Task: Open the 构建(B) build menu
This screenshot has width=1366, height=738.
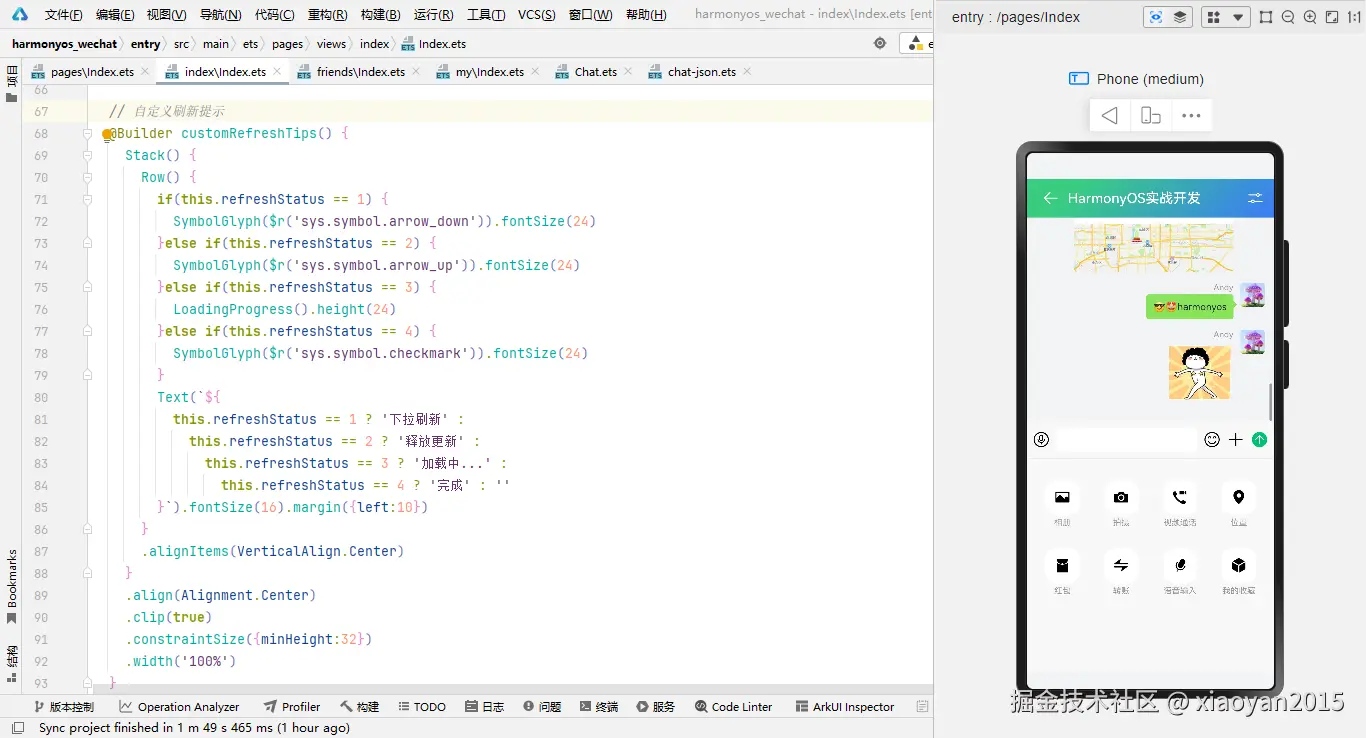Action: pos(380,15)
